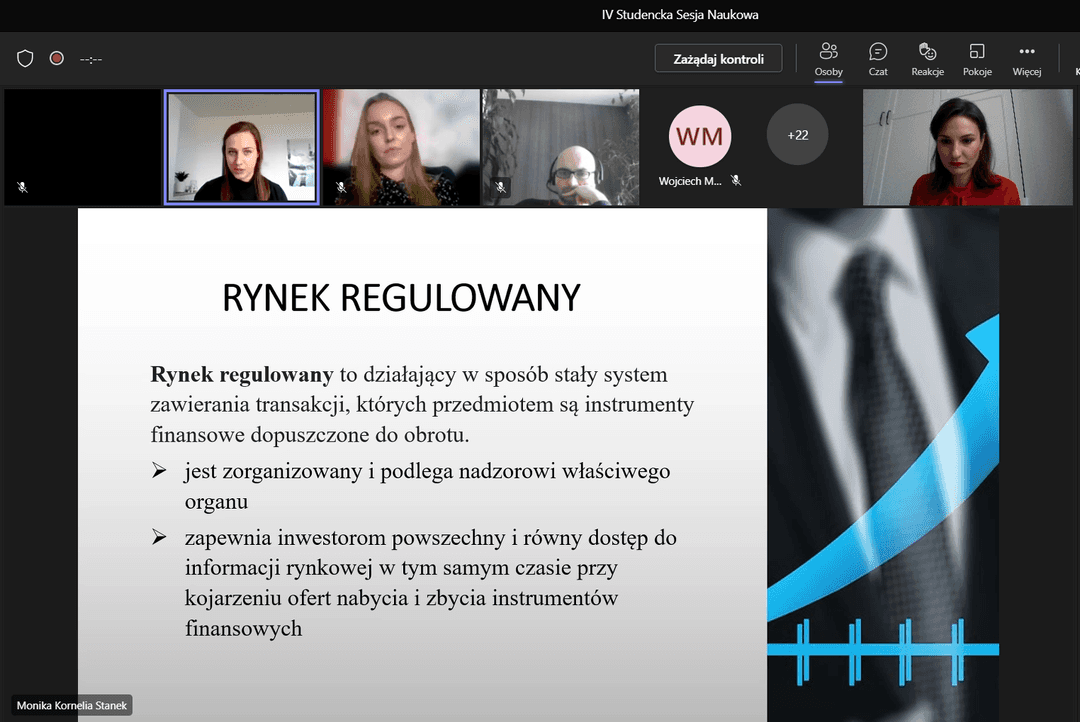Click the meeting timer display
The height and width of the screenshot is (722, 1080).
91,60
